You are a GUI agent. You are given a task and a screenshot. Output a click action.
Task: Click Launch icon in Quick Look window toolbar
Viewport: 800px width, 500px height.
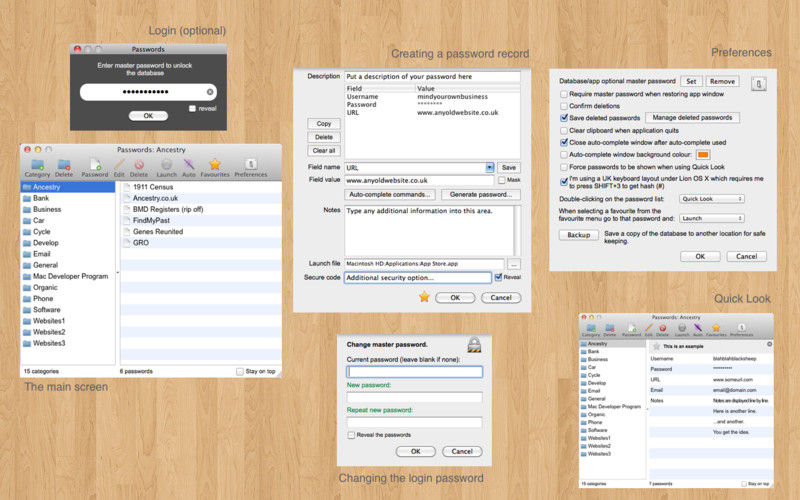pyautogui.click(x=682, y=328)
